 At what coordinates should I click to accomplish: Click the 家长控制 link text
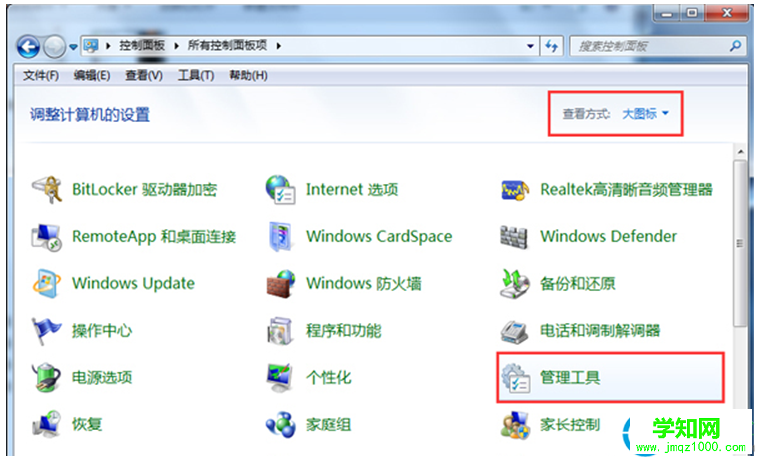coord(570,424)
